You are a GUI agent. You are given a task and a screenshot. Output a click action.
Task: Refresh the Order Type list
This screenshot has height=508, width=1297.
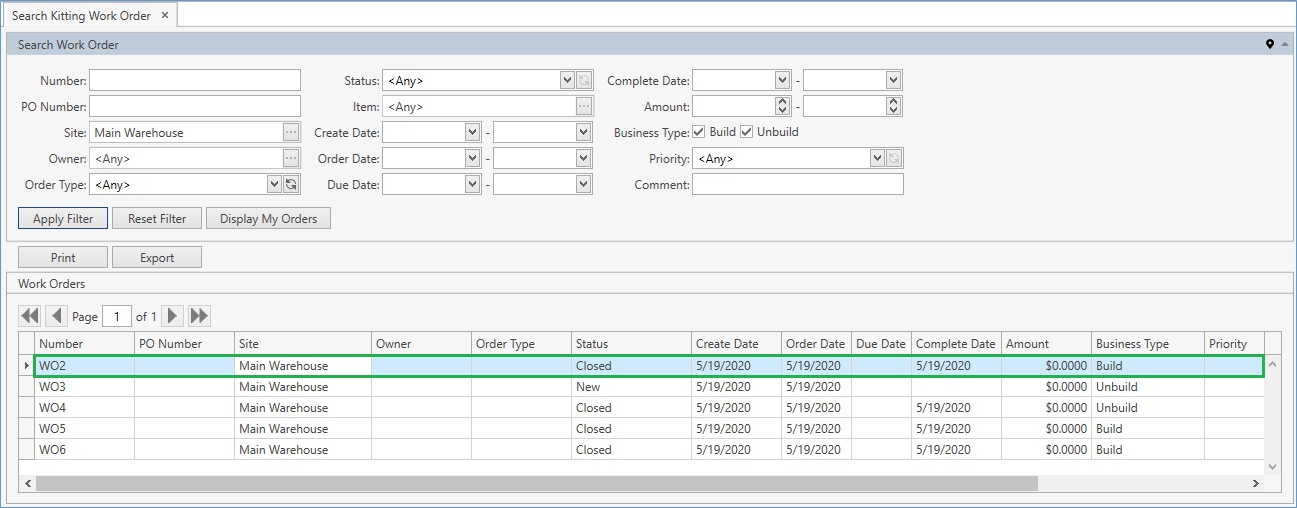(x=291, y=184)
